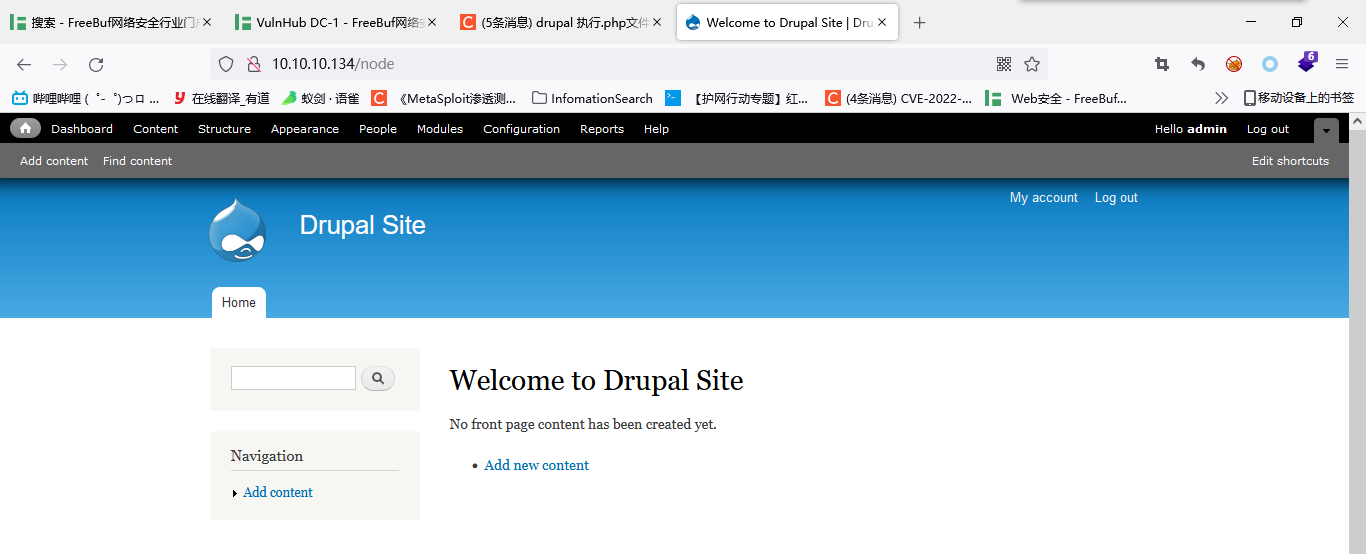1366x554 pixels.
Task: Click Add content in Navigation block
Action: pos(278,492)
